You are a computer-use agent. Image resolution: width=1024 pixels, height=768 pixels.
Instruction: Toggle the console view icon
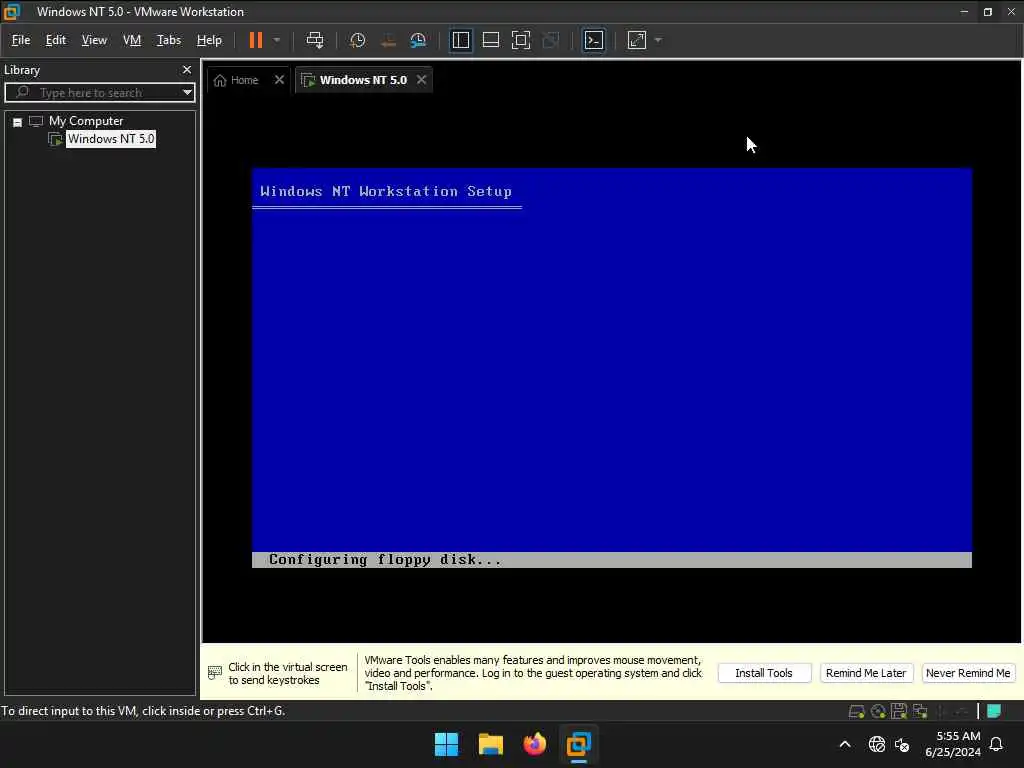[x=593, y=40]
